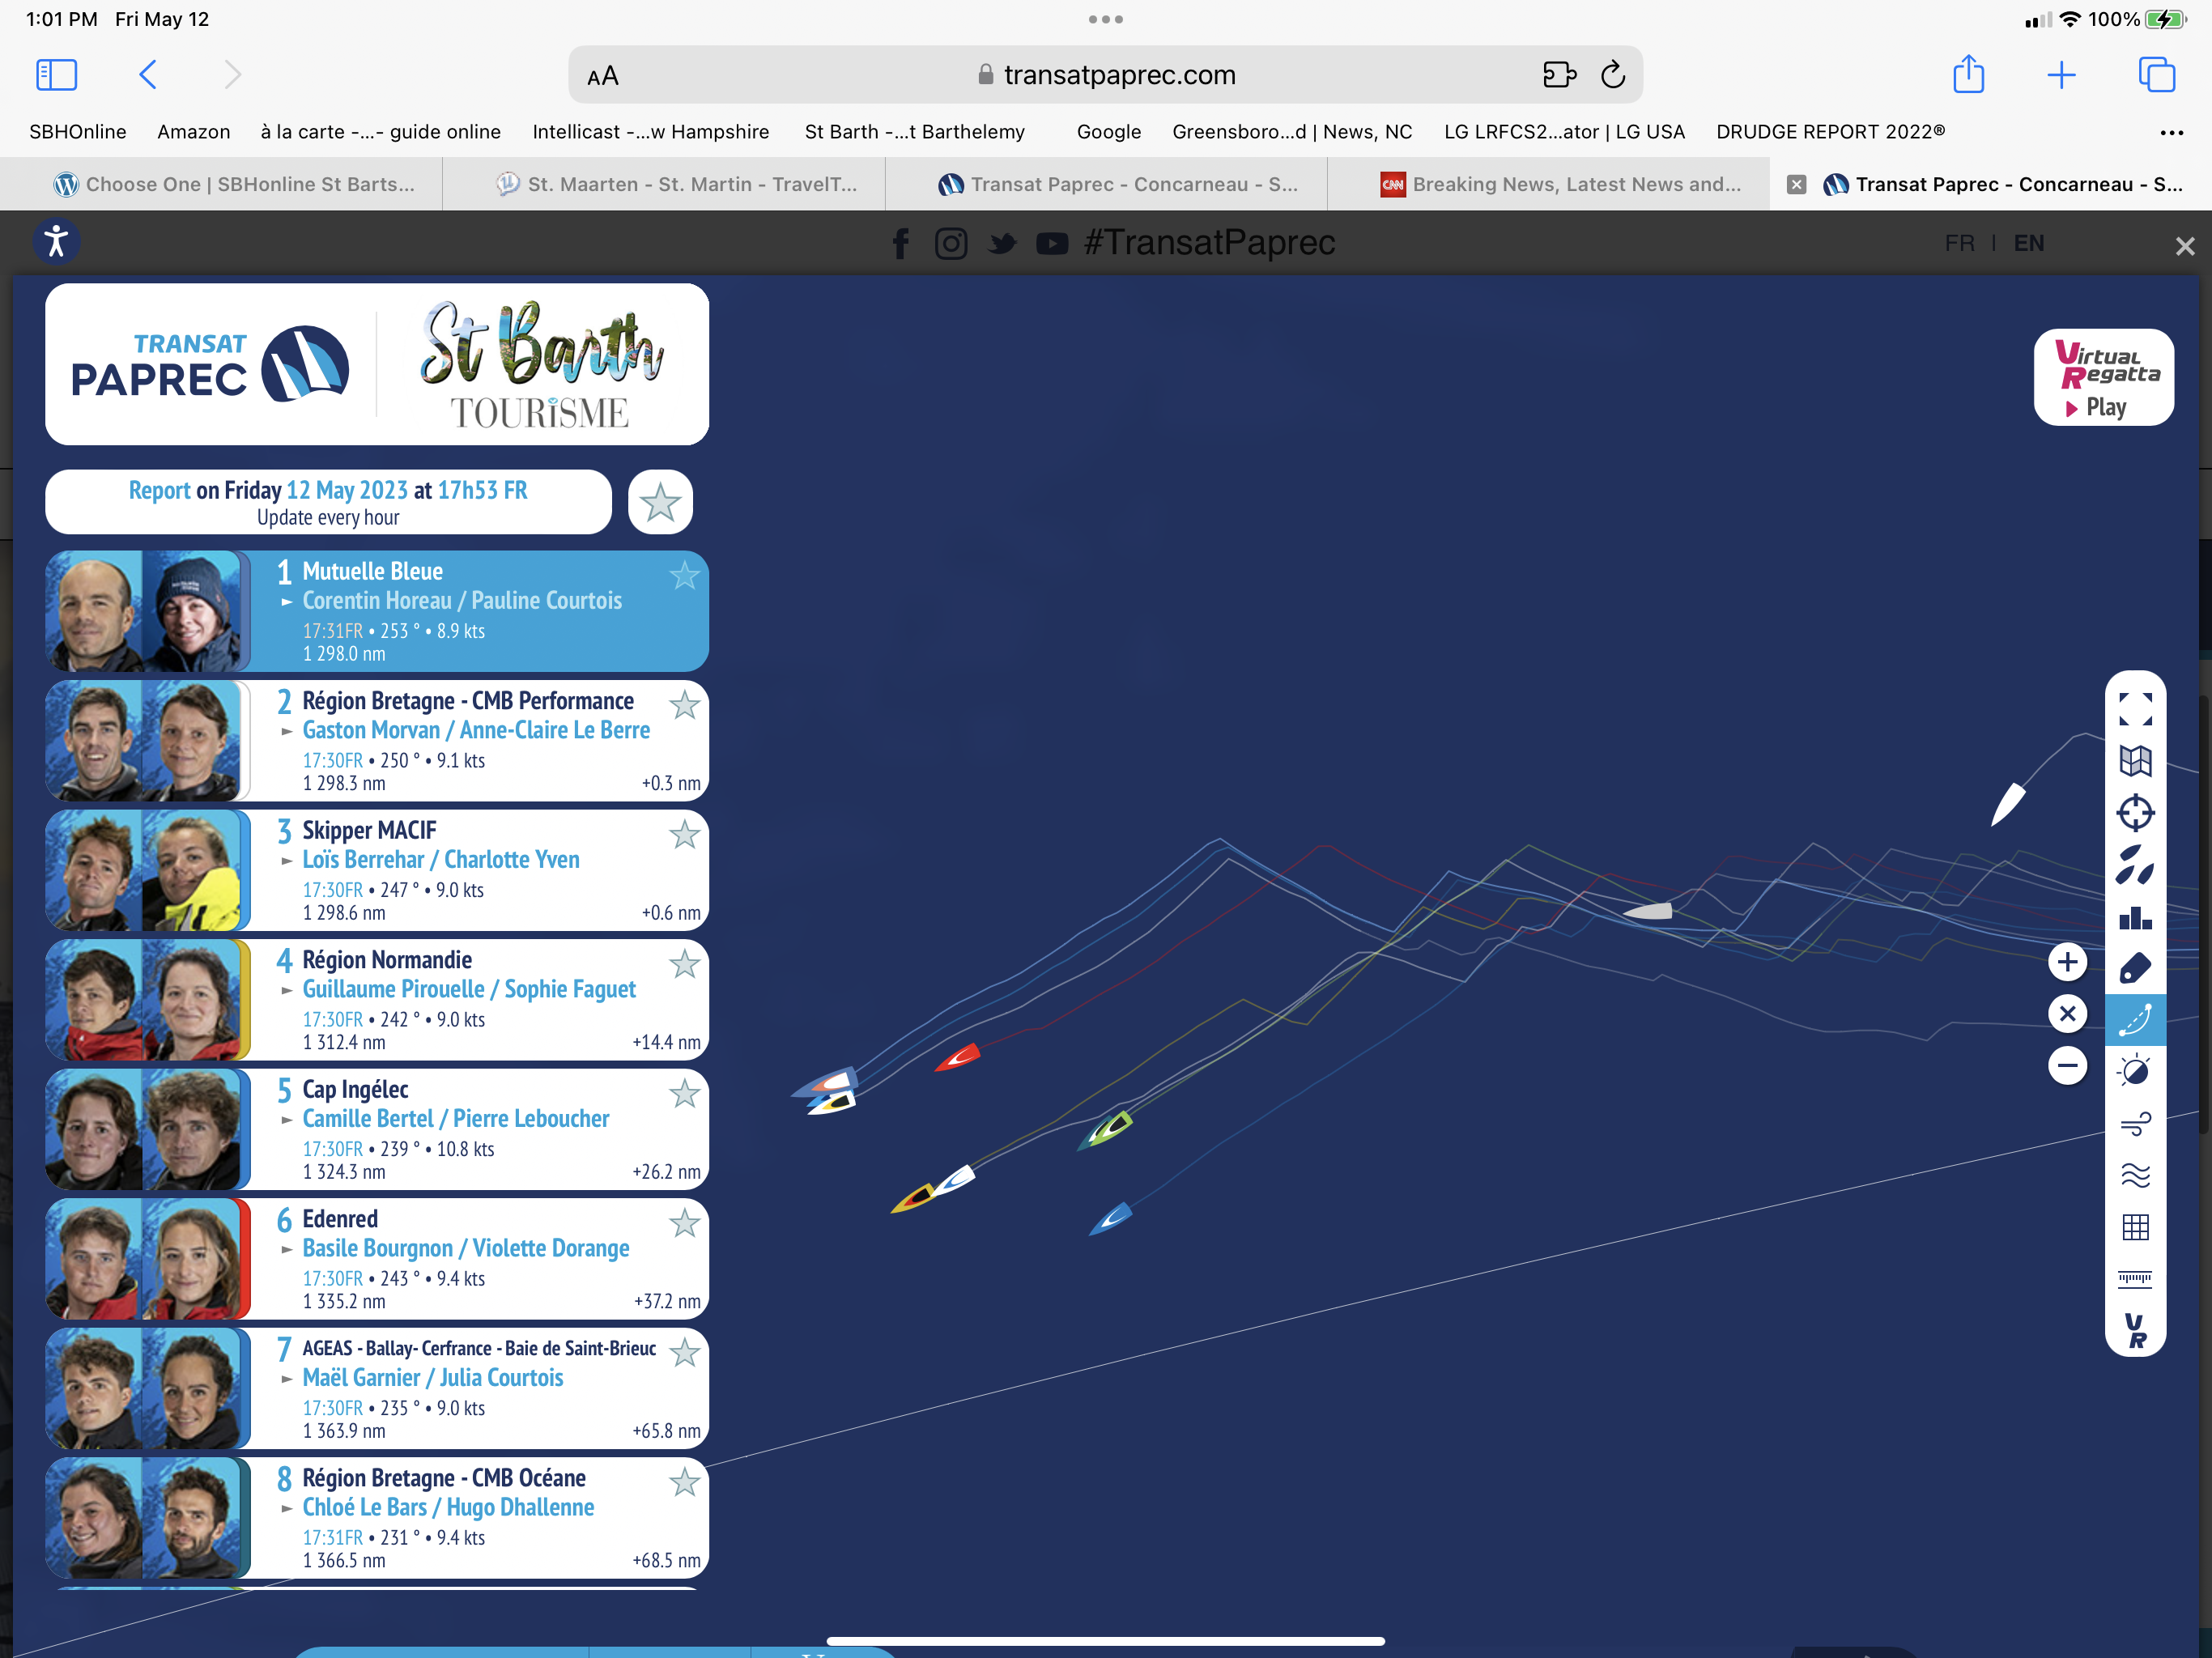Show wind layer on the map
This screenshot has width=2212, height=1658.
click(2135, 1123)
